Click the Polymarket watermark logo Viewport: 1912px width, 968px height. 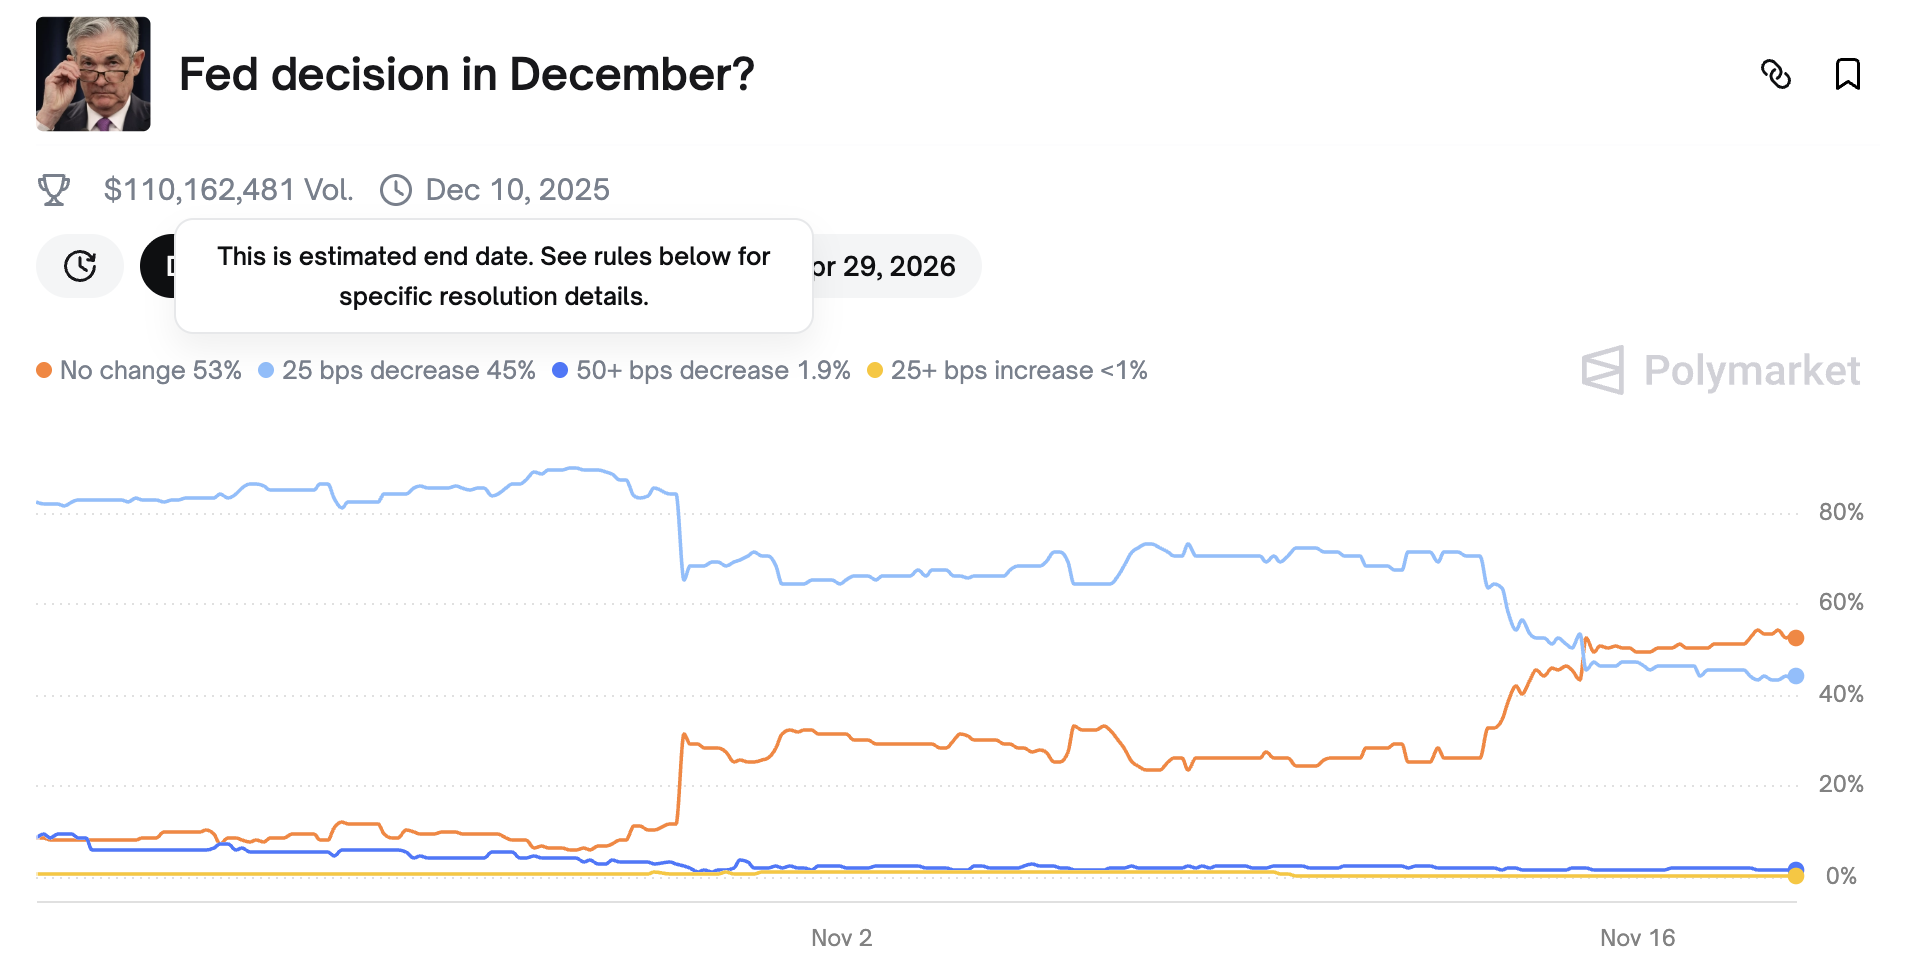[x=1720, y=371]
